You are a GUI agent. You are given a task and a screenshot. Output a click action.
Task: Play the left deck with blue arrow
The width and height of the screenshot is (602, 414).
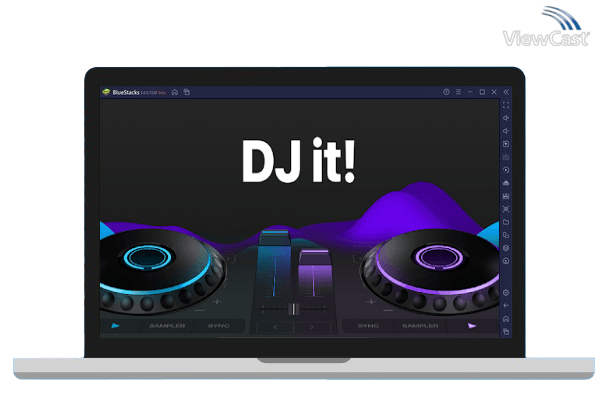click(115, 326)
